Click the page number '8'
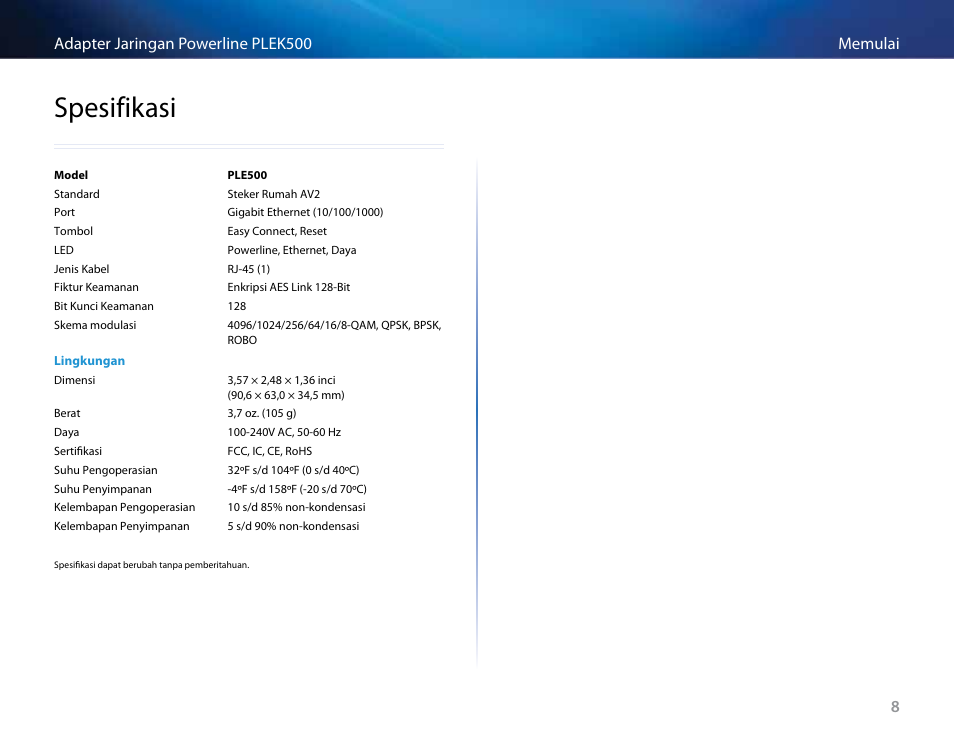This screenshot has height=738, width=954. 895,707
